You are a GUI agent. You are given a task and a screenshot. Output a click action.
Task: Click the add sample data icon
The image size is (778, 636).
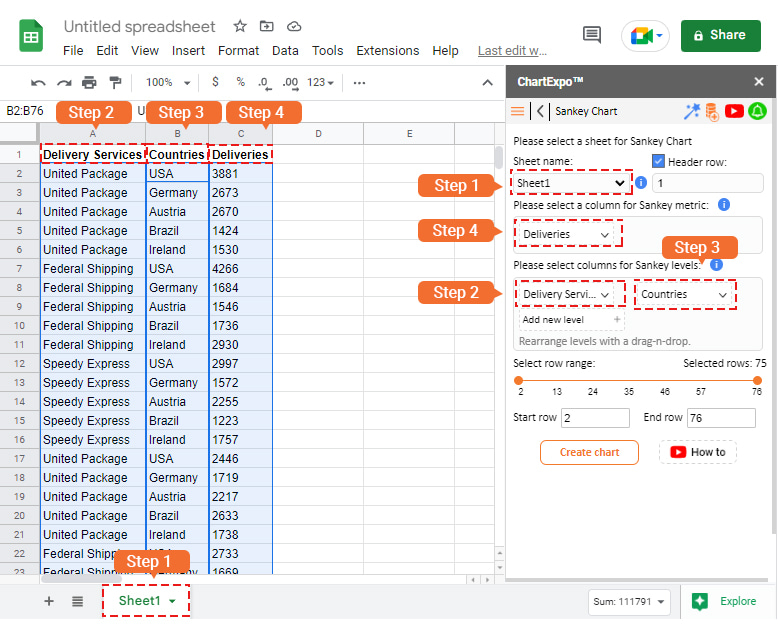(712, 112)
